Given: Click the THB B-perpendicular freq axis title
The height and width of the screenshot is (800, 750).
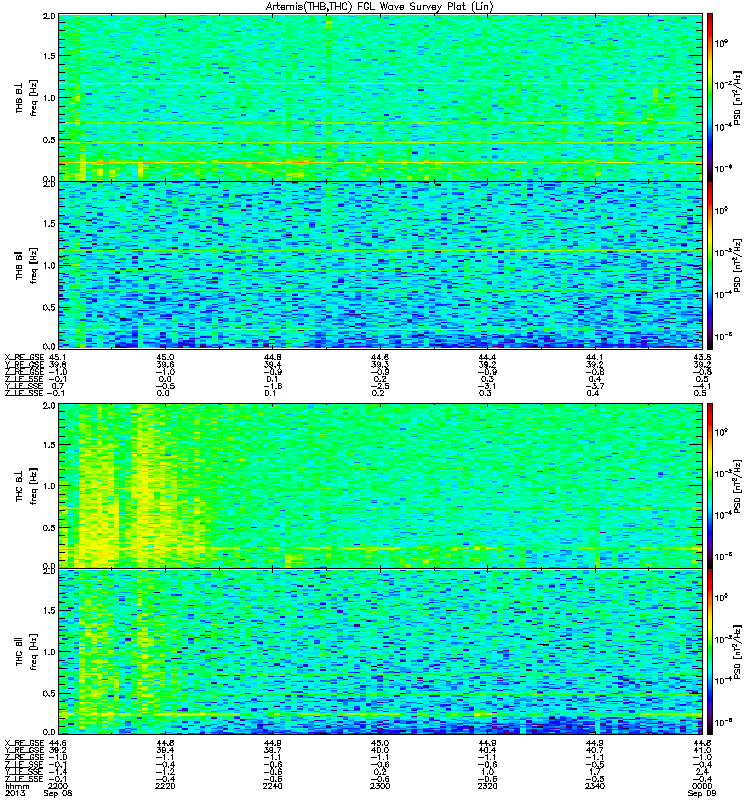Looking at the screenshot, I should pos(33,98).
